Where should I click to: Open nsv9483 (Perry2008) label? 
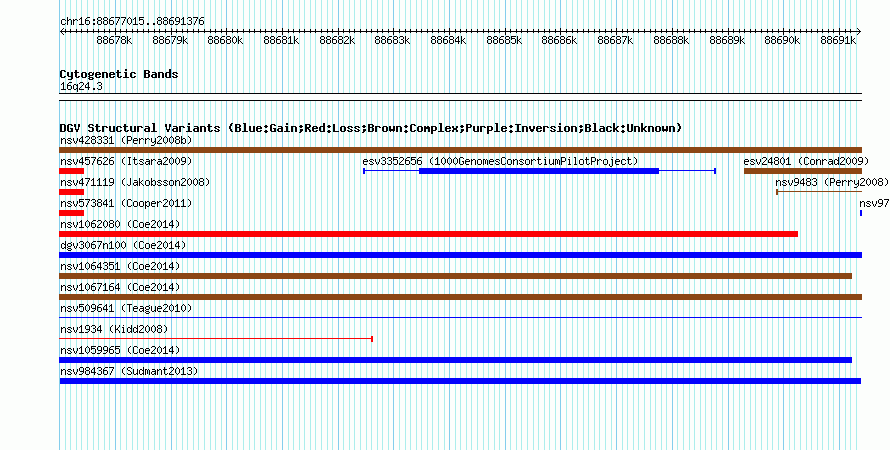click(832, 182)
